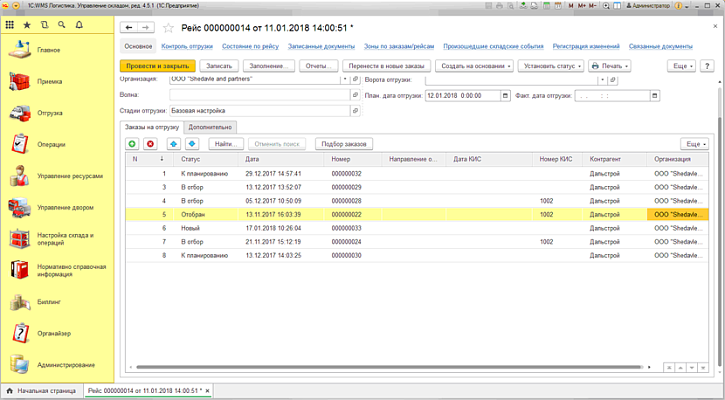Click the План. дата отгрузки field
Image resolution: width=725 pixels, height=400 pixels.
click(464, 96)
